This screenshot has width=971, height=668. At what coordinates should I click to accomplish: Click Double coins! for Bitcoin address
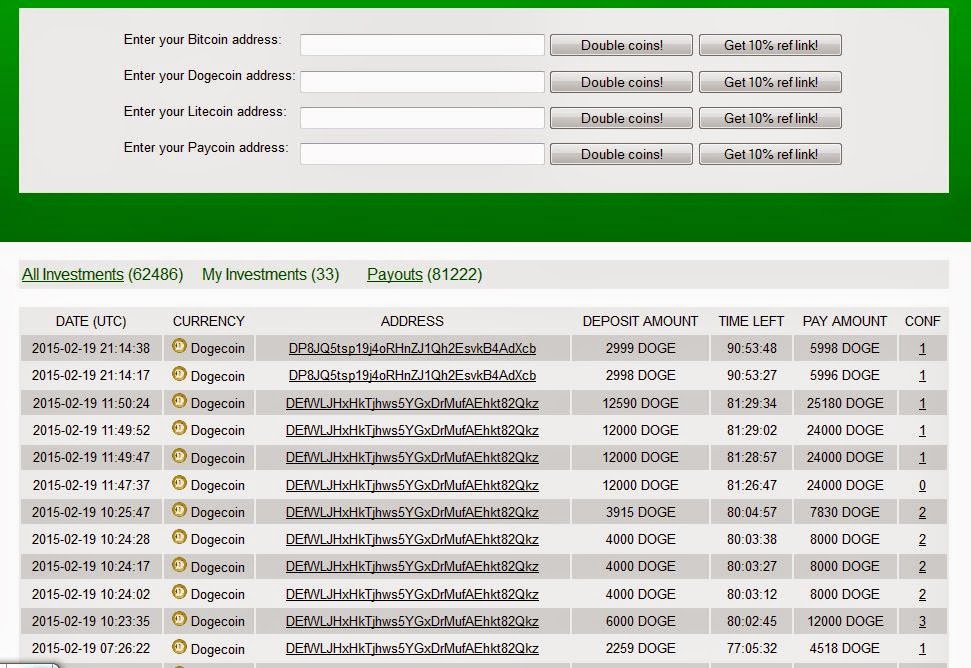pos(621,45)
